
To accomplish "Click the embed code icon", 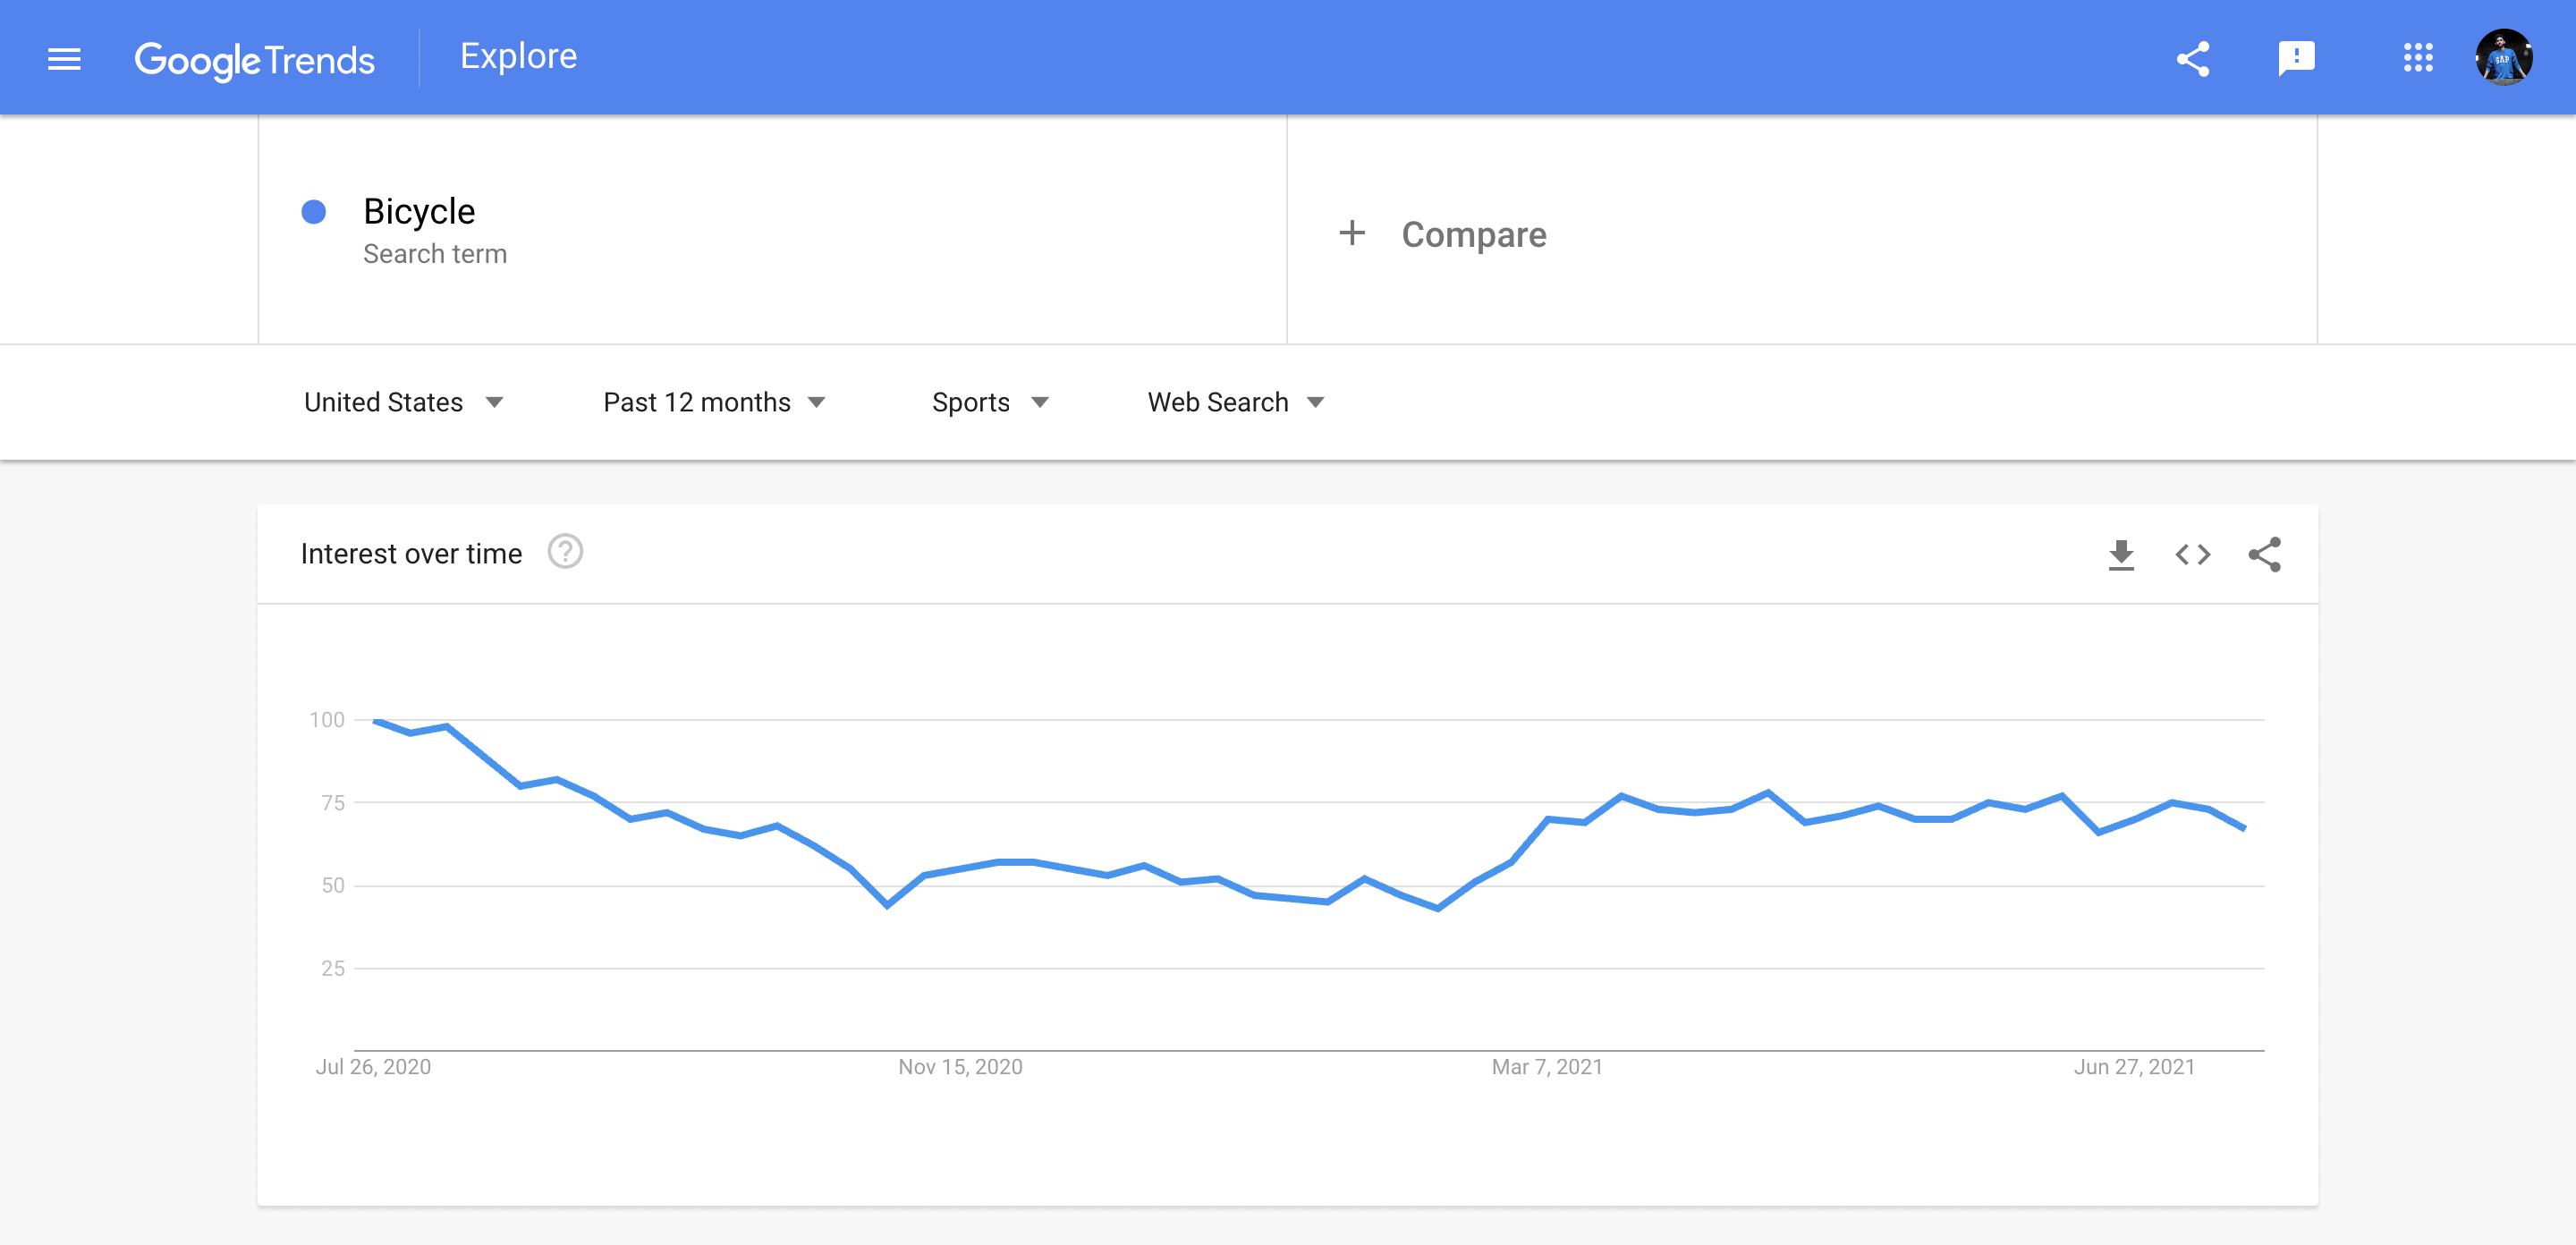I will tap(2193, 554).
